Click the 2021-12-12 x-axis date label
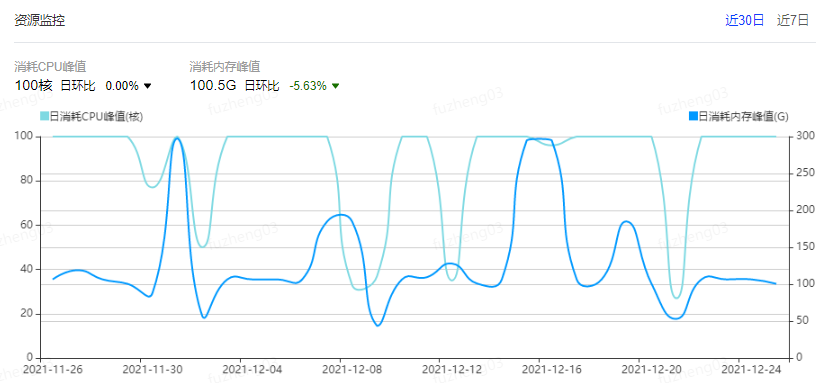The image size is (823, 383). (x=452, y=369)
